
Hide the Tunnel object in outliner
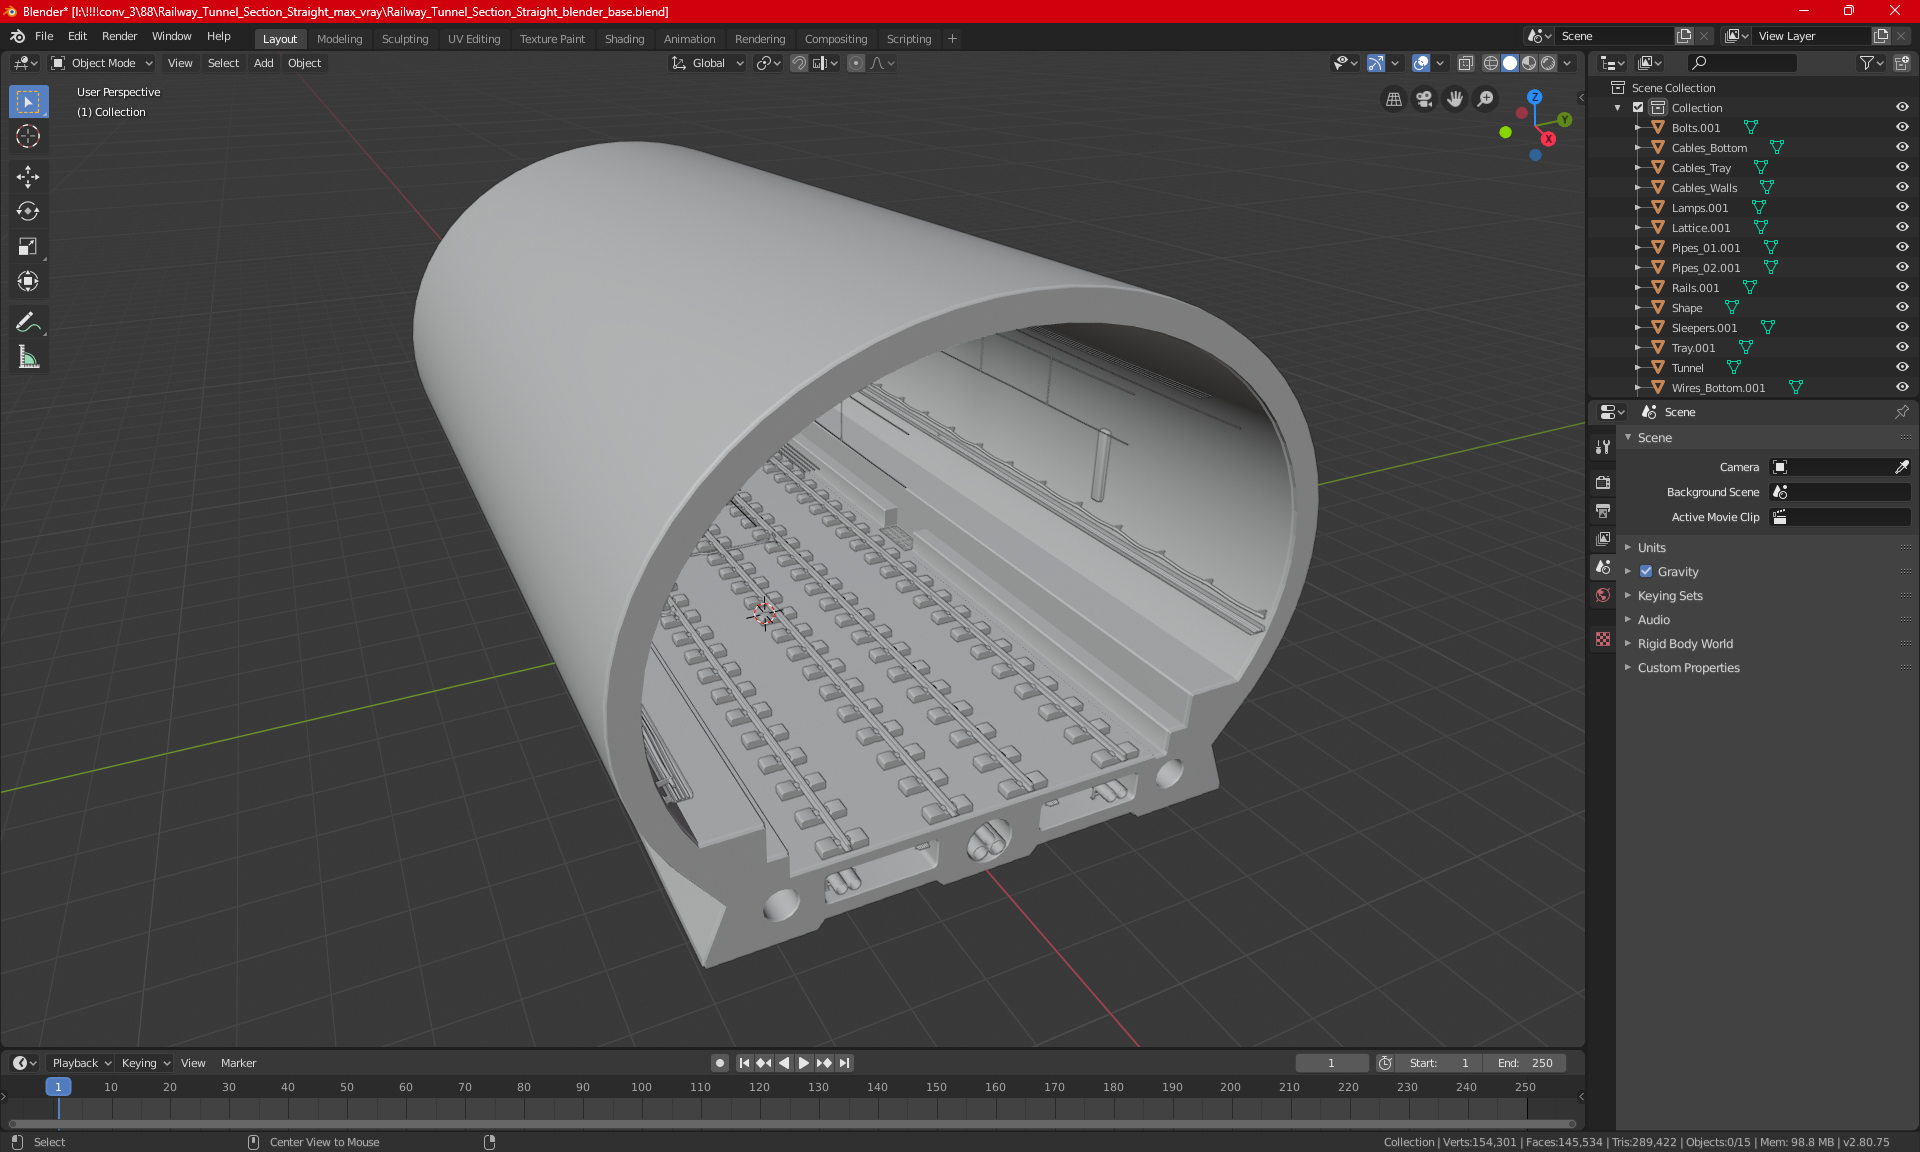[x=1902, y=368]
